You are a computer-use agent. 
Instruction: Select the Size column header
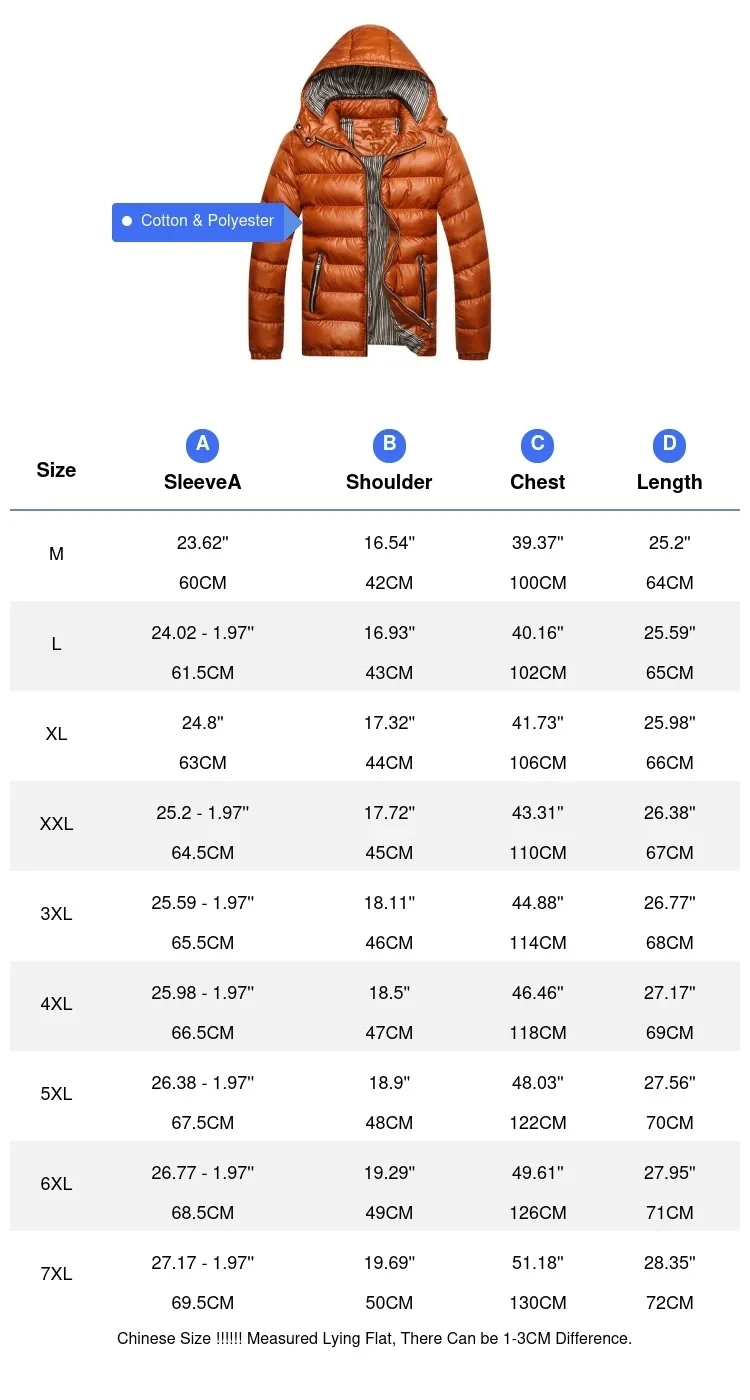[56, 470]
